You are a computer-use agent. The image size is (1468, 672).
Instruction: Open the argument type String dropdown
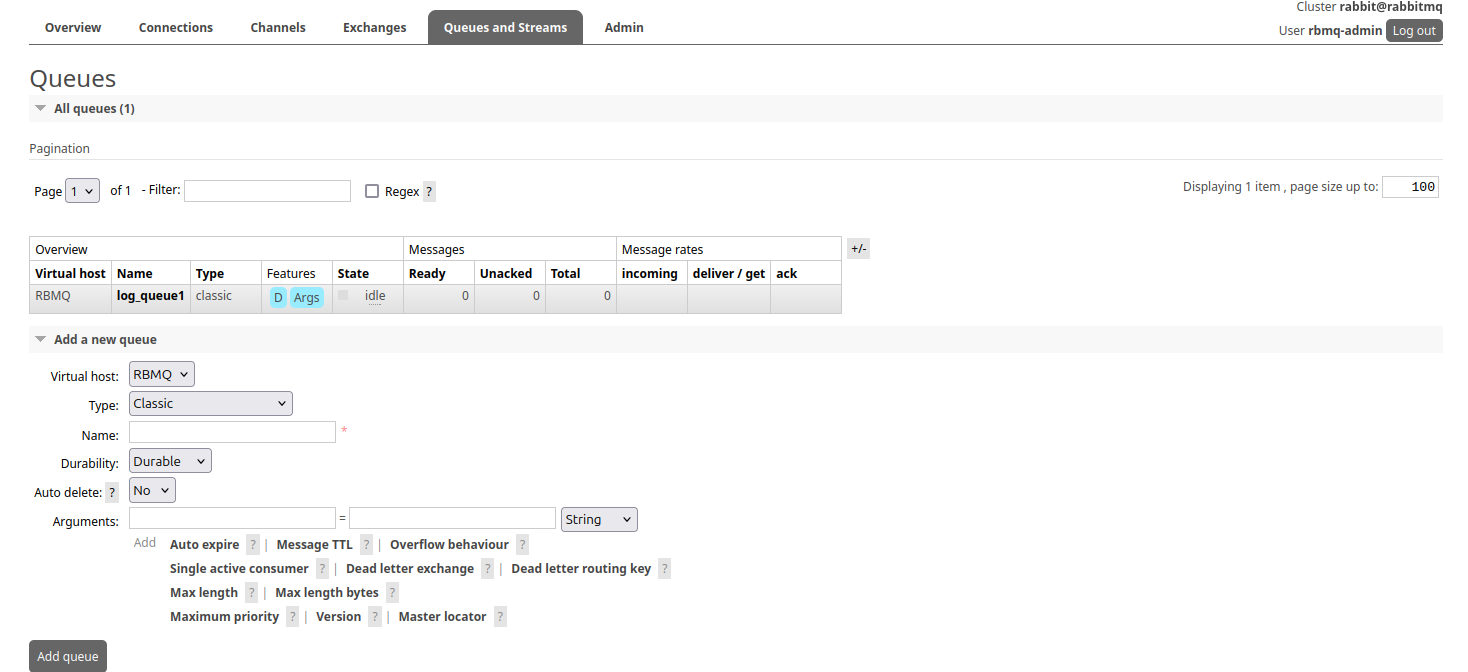point(599,519)
